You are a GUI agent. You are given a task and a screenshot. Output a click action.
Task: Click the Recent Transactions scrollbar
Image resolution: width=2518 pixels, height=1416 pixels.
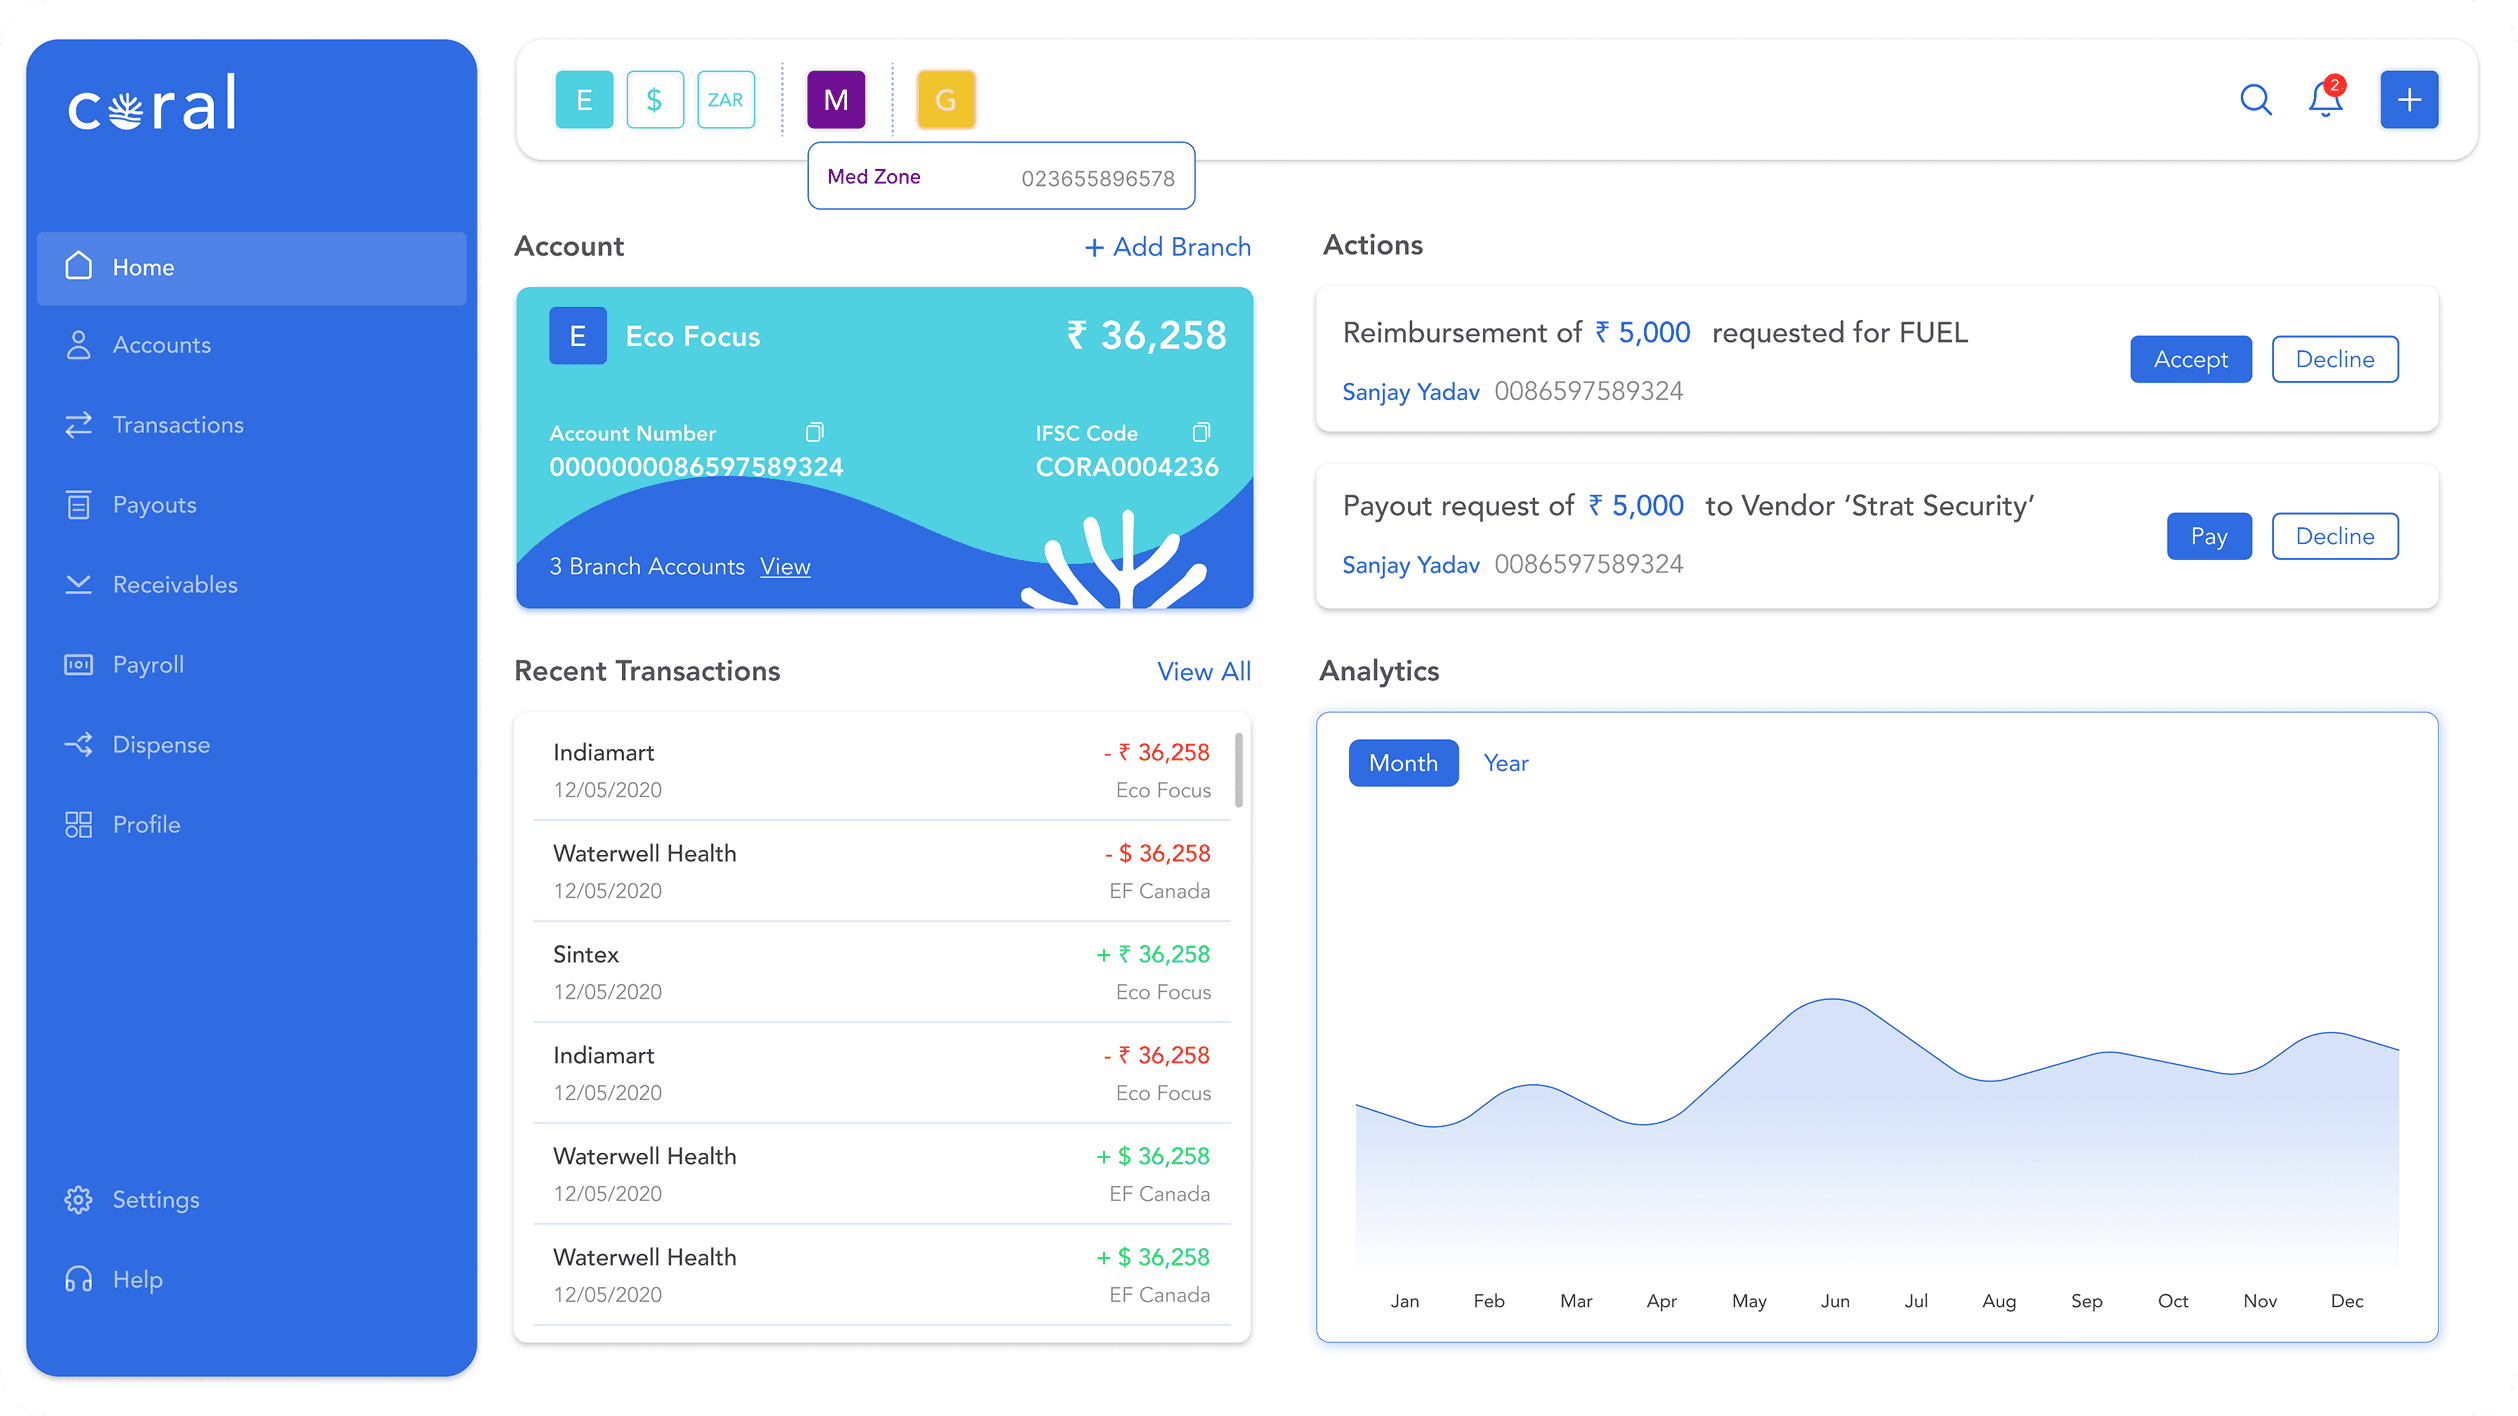pos(1239,770)
